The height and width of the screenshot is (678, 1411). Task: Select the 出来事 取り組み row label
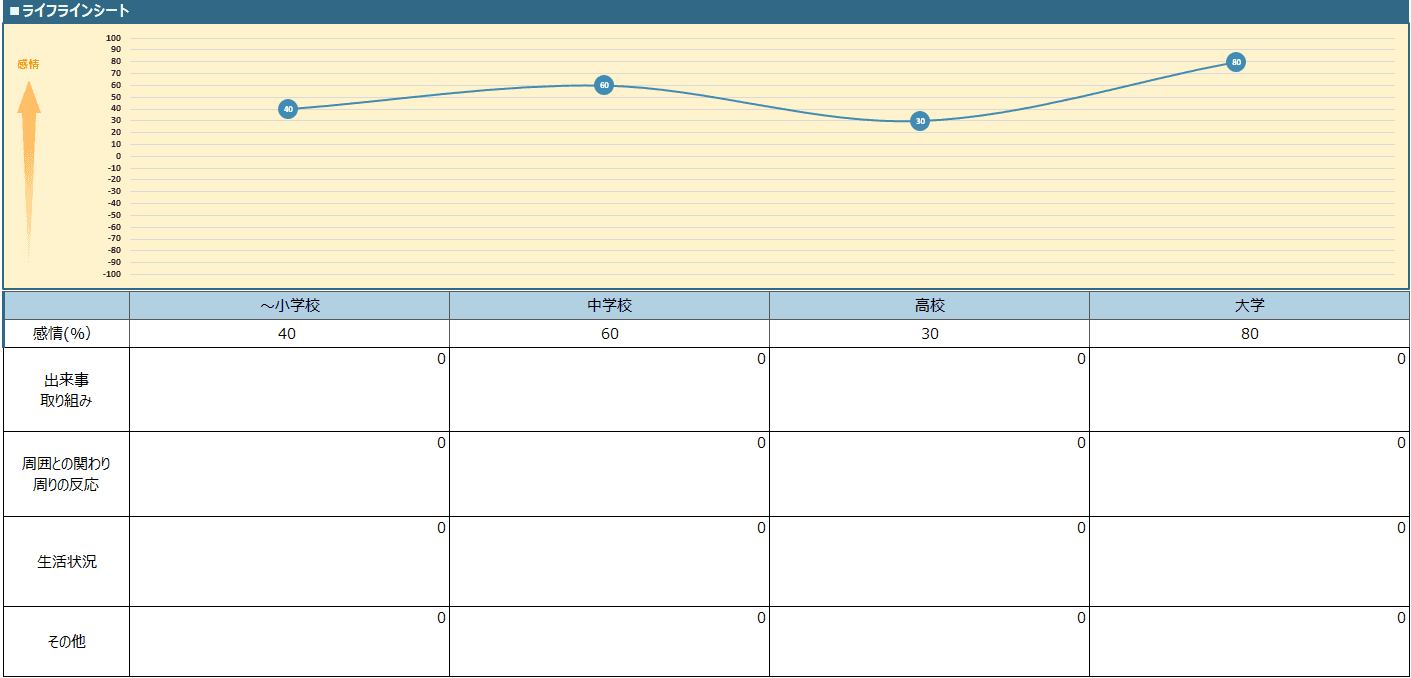(x=67, y=390)
